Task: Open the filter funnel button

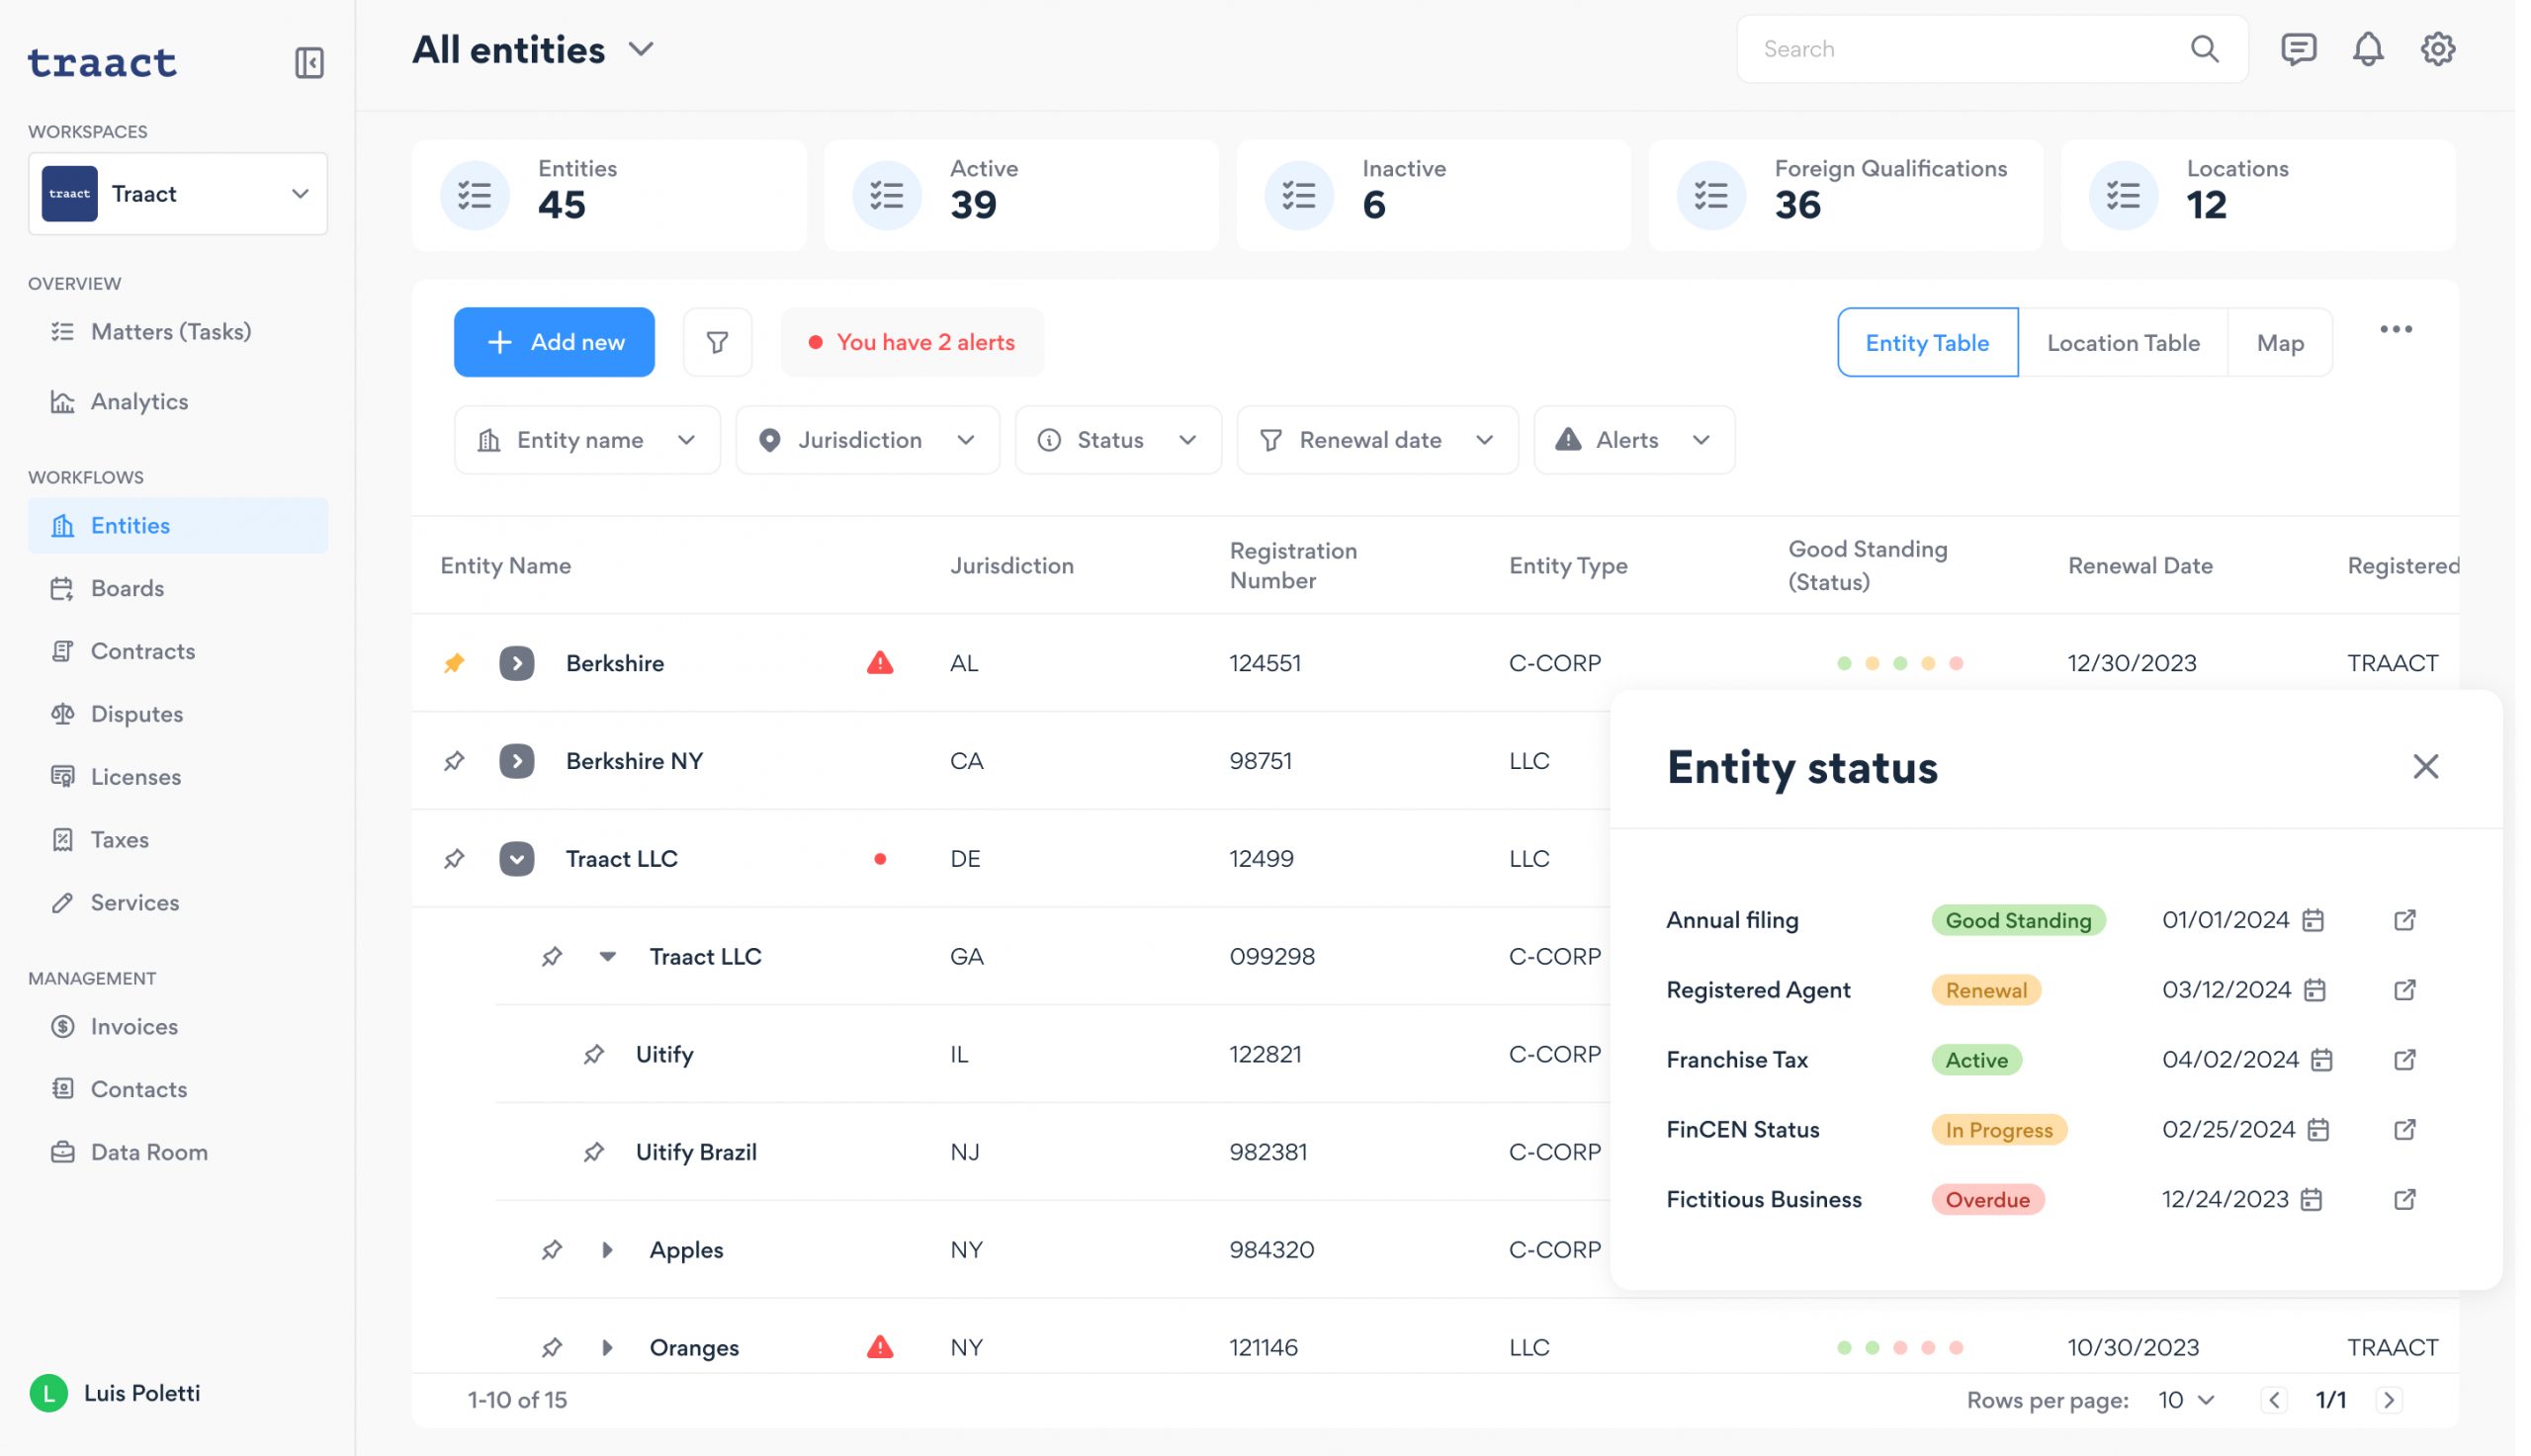Action: click(717, 342)
